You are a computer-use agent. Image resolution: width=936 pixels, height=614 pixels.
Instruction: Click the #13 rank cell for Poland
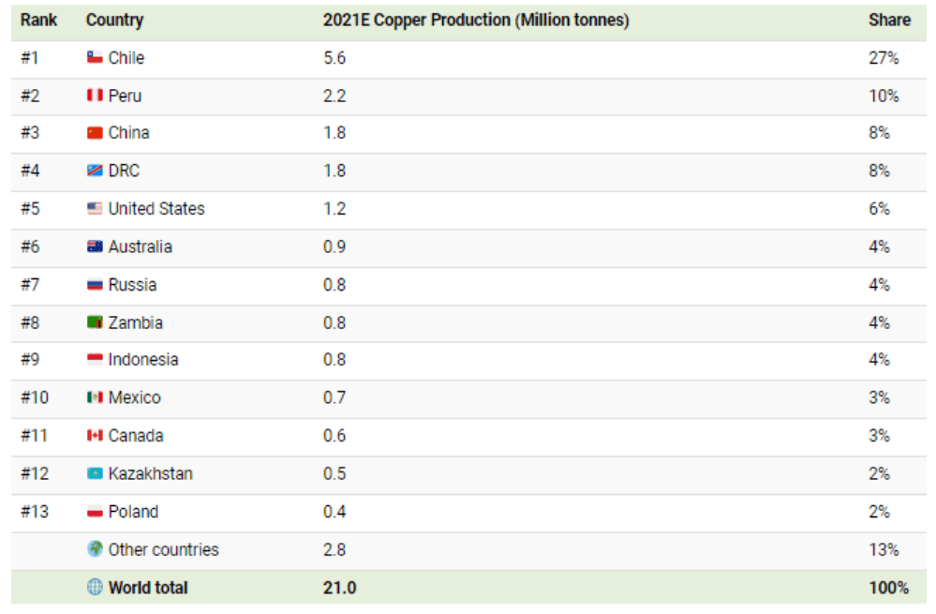(x=35, y=512)
